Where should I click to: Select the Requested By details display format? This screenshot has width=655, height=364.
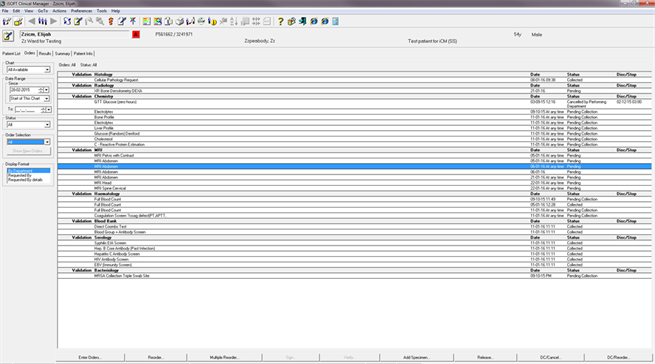pyautogui.click(x=25, y=180)
